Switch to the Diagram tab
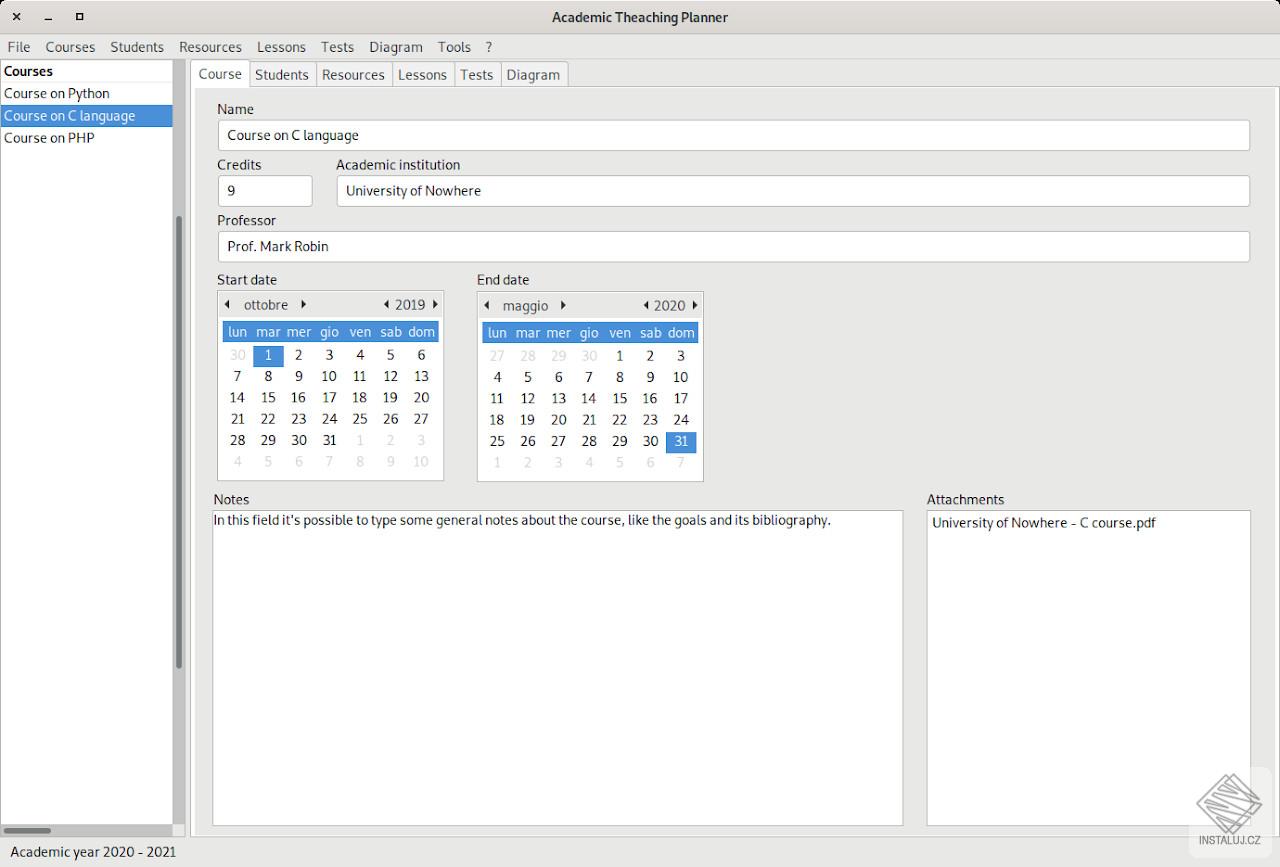Image resolution: width=1280 pixels, height=867 pixels. (x=533, y=75)
